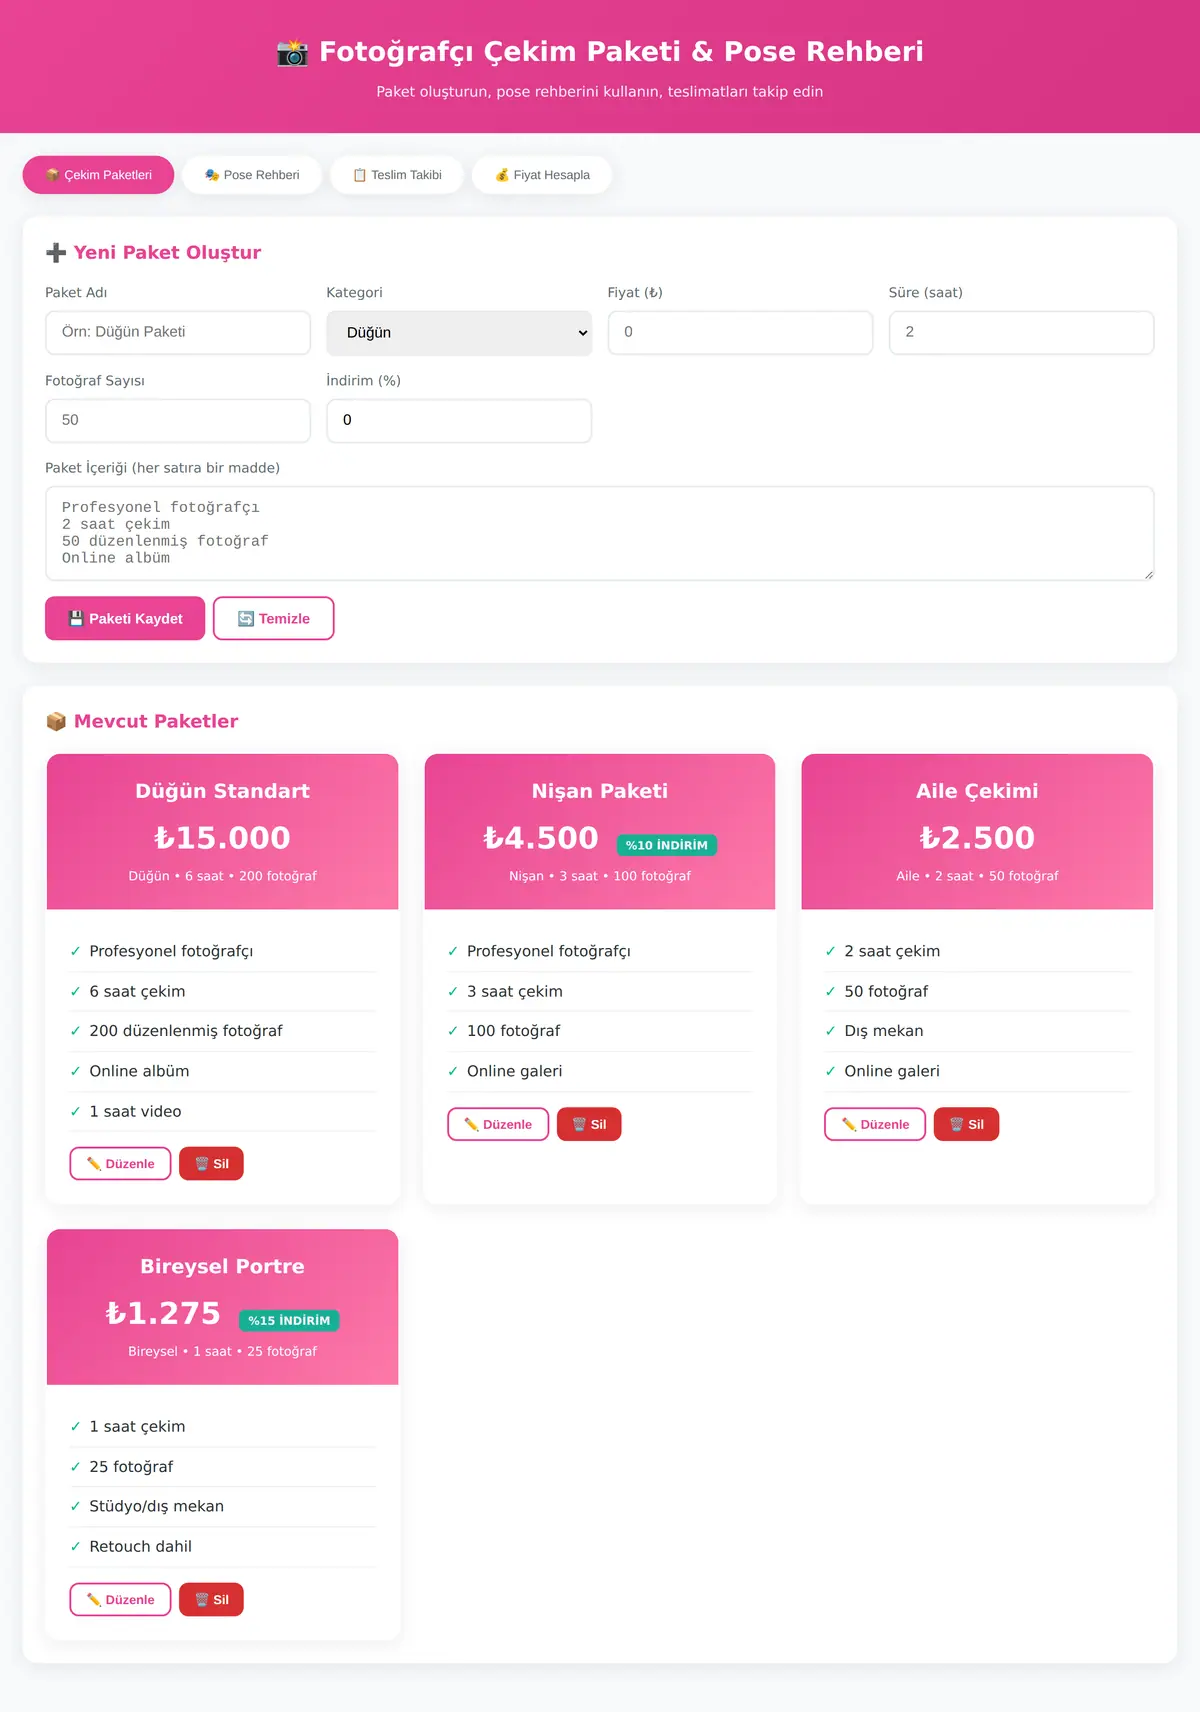Click the Bireysel Portre card title

point(222,1266)
